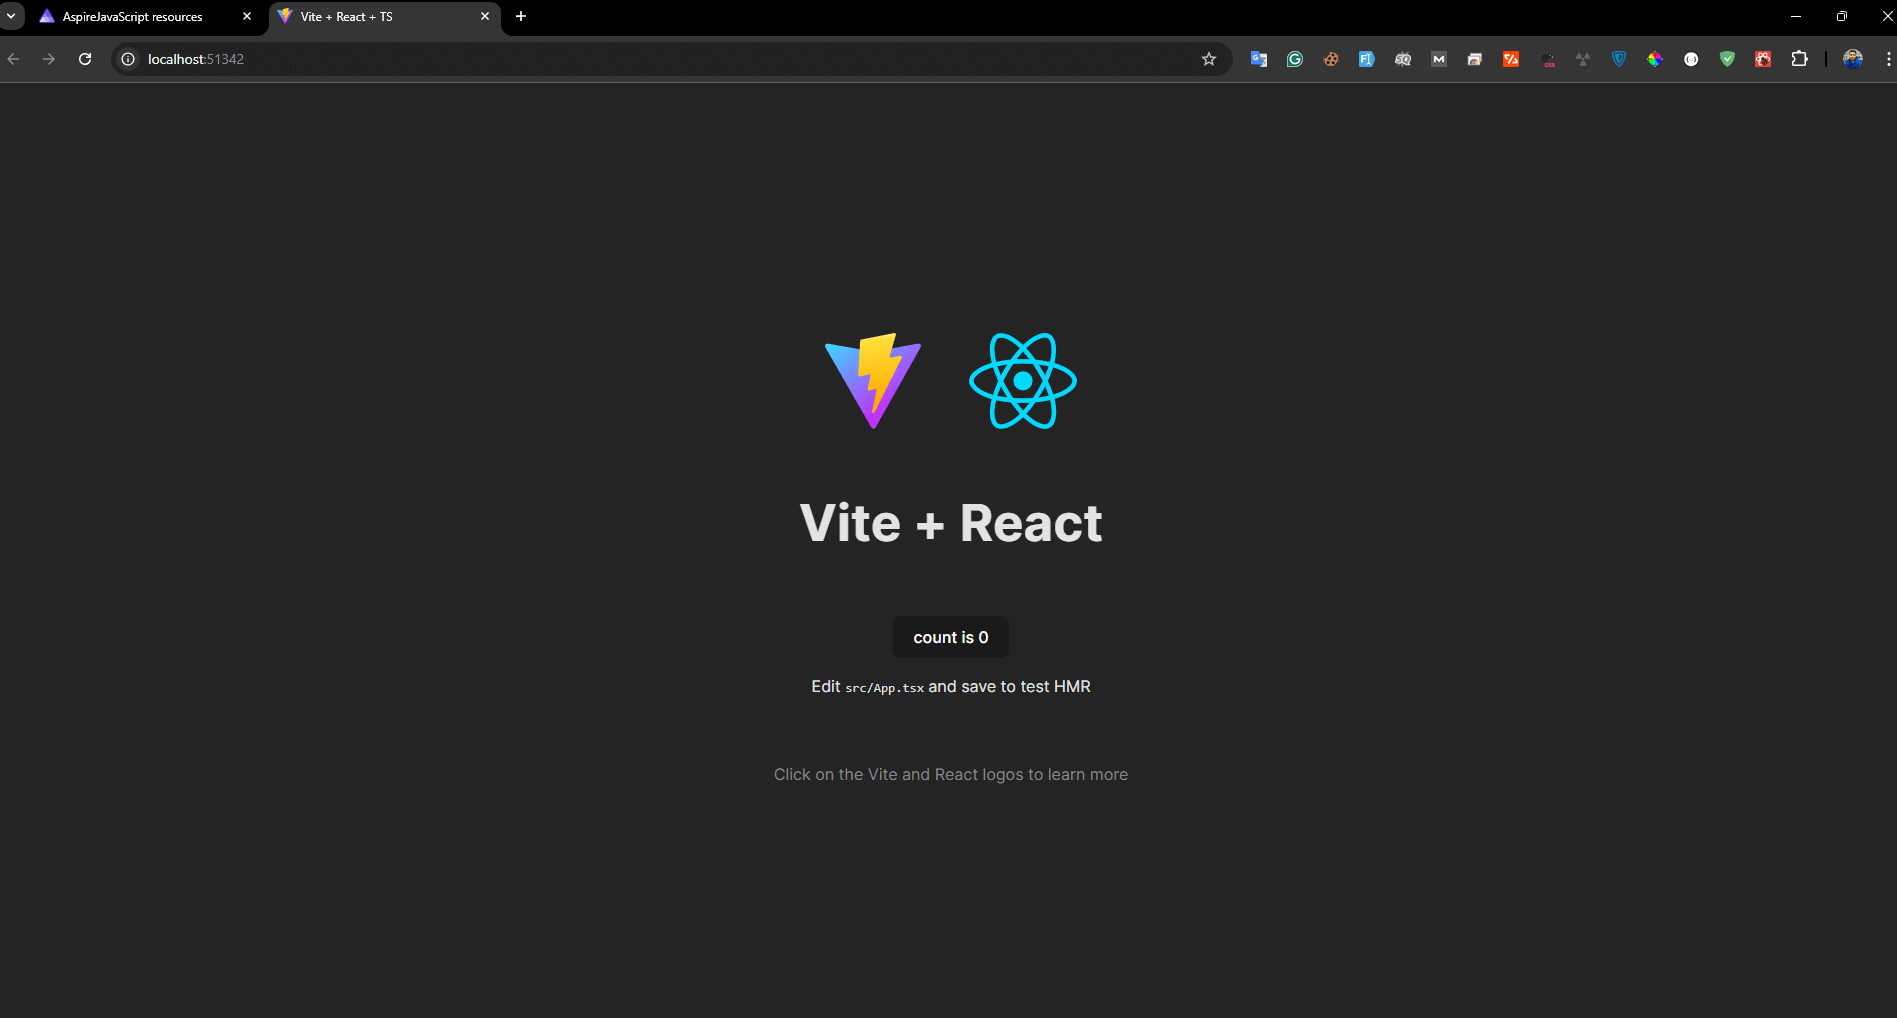The image size is (1897, 1018).
Task: Click the cookie manager extension icon
Action: point(1330,59)
